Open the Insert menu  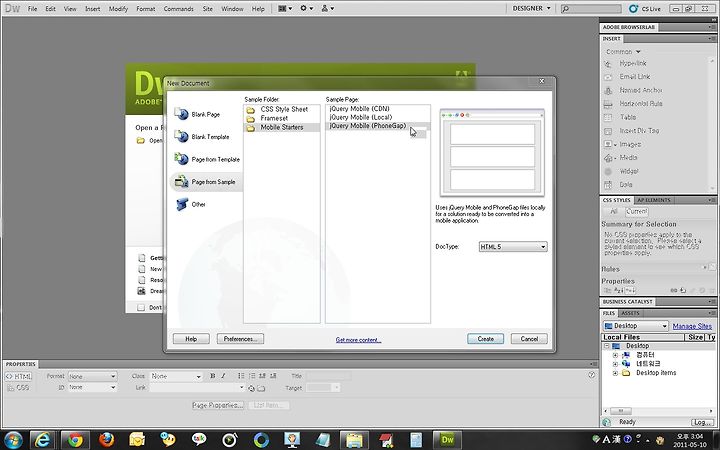click(92, 9)
